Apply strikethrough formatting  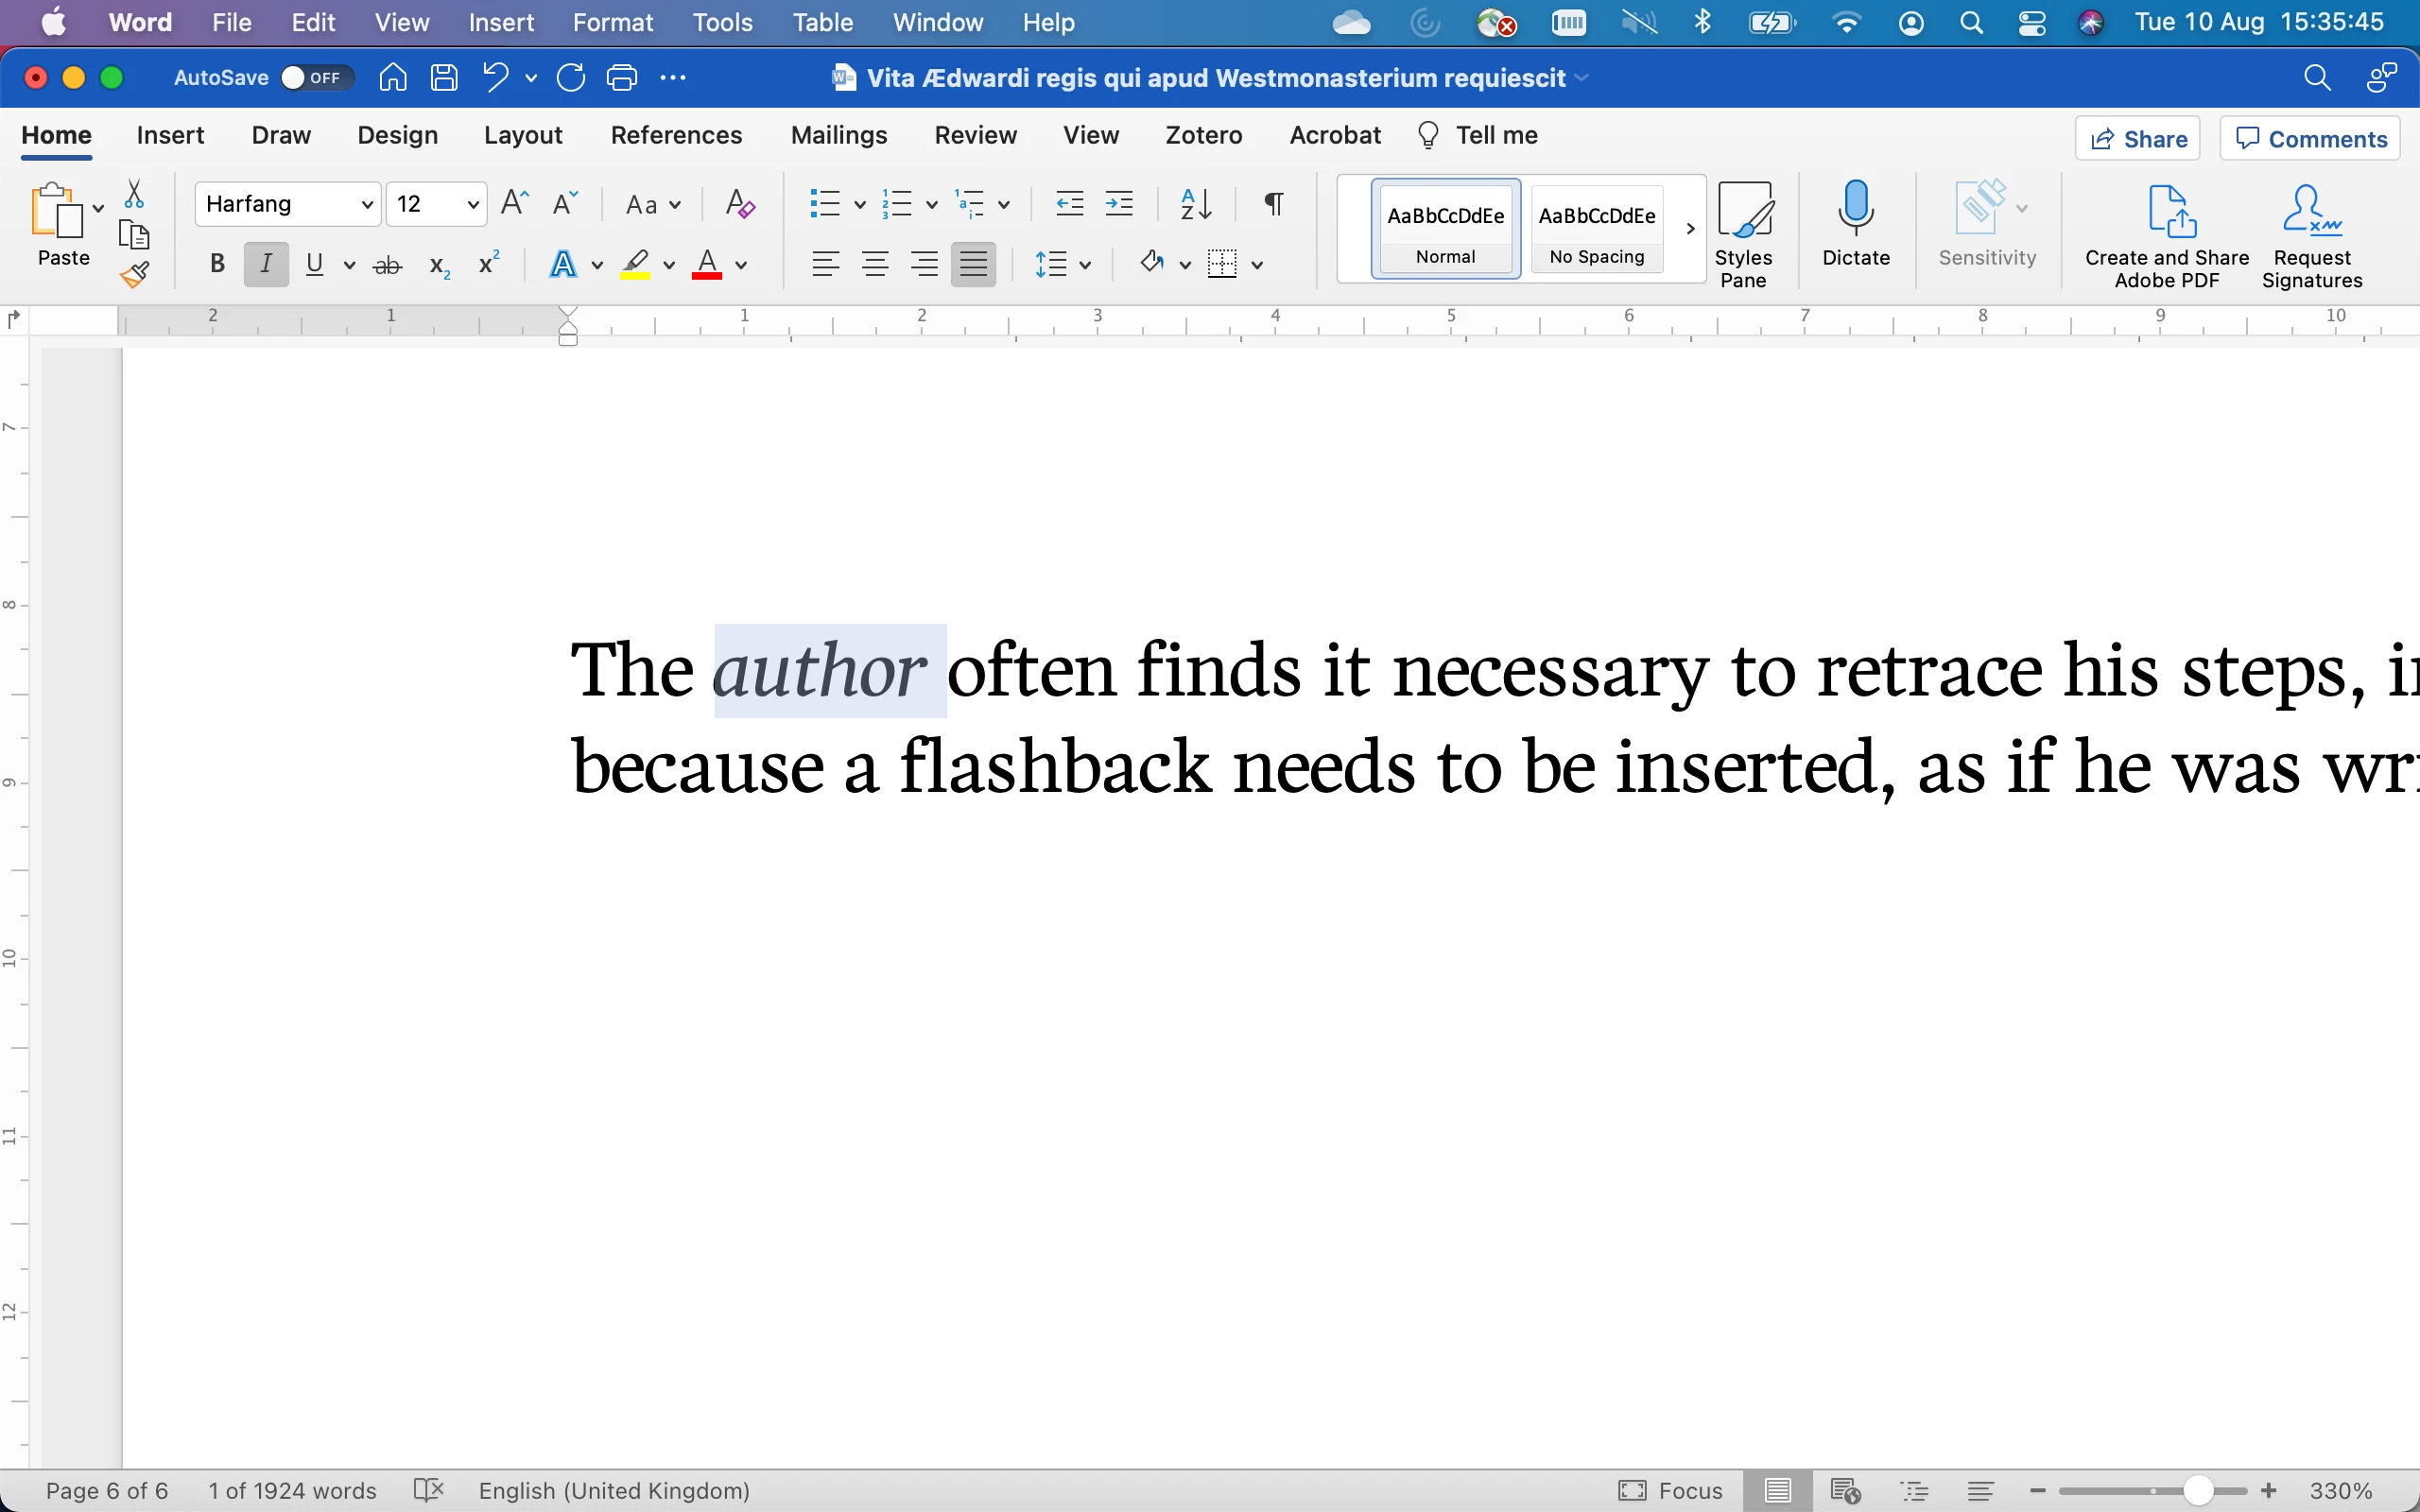(x=387, y=265)
